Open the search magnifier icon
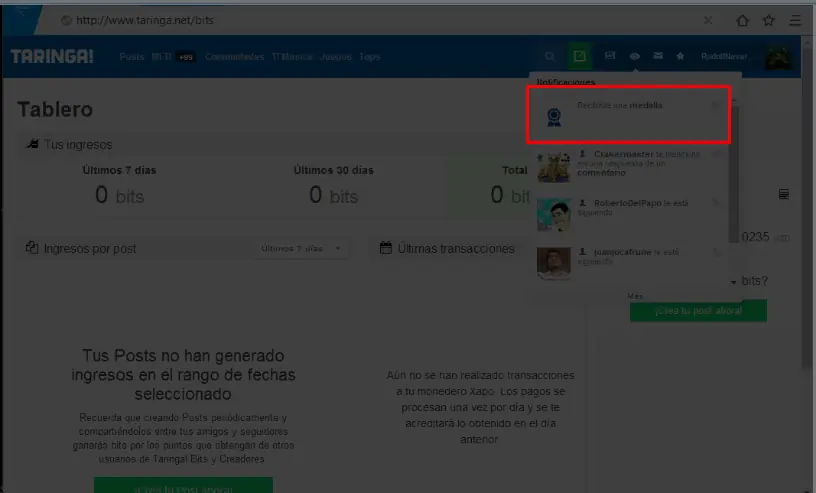This screenshot has height=493, width=816. 550,56
